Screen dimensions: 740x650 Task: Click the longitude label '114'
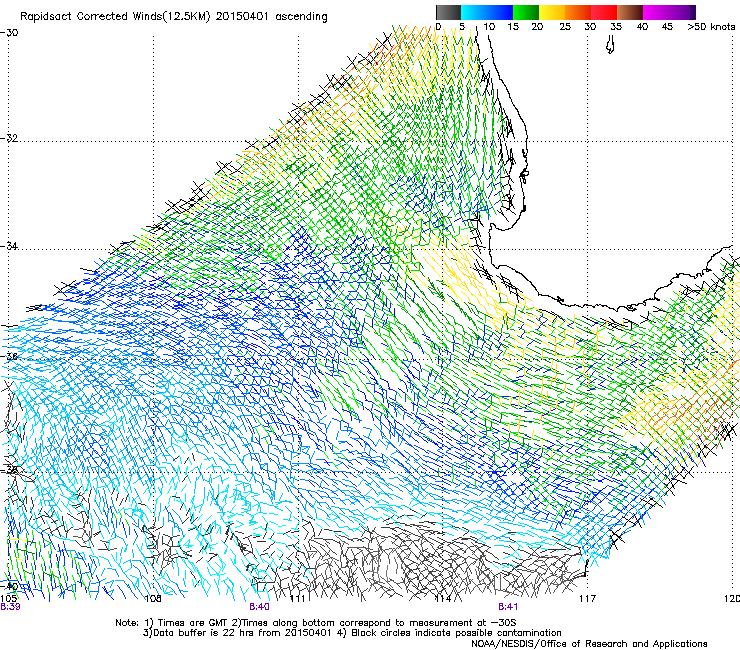[443, 599]
